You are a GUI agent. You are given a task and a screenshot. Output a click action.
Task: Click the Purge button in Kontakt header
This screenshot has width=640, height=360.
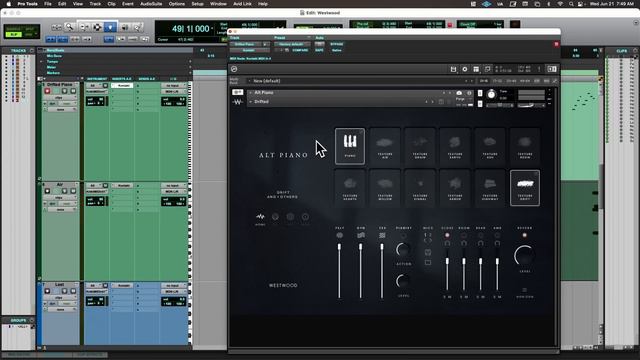coord(460,99)
